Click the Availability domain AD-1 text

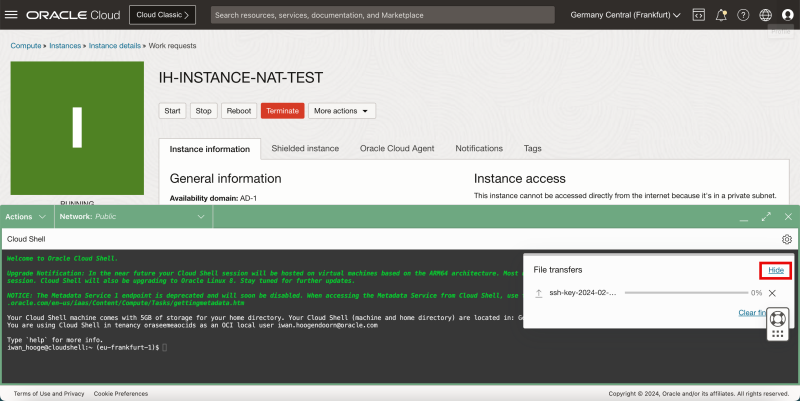click(x=213, y=198)
